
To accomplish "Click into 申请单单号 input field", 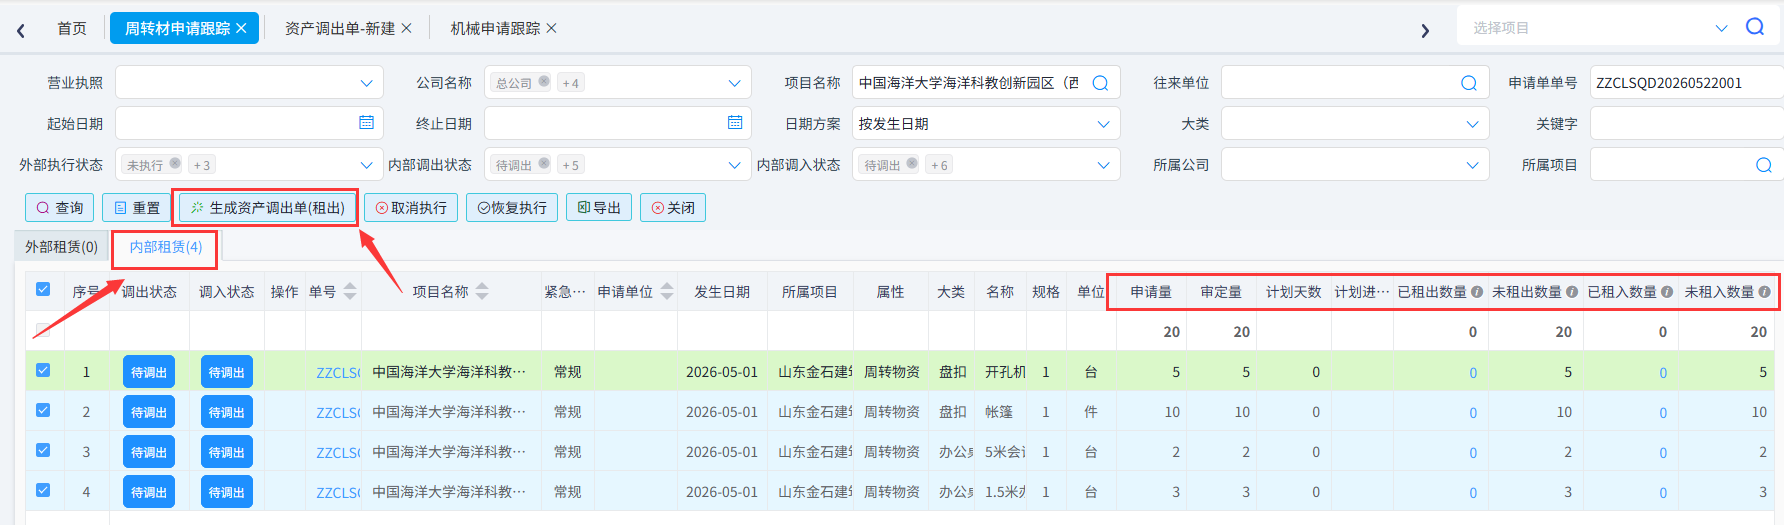I will [x=1686, y=83].
